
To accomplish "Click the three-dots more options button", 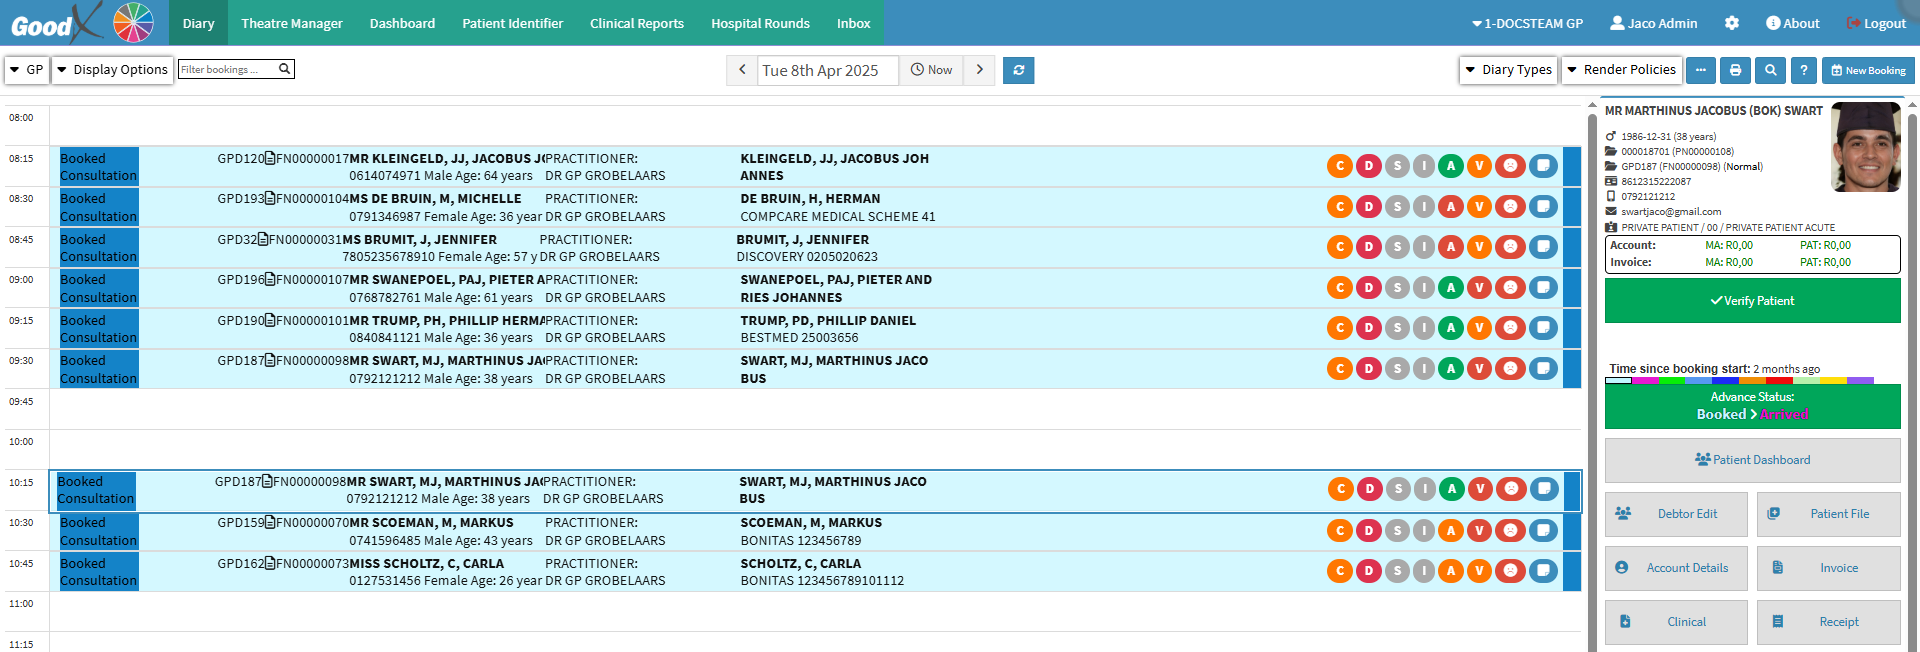I will [x=1701, y=70].
